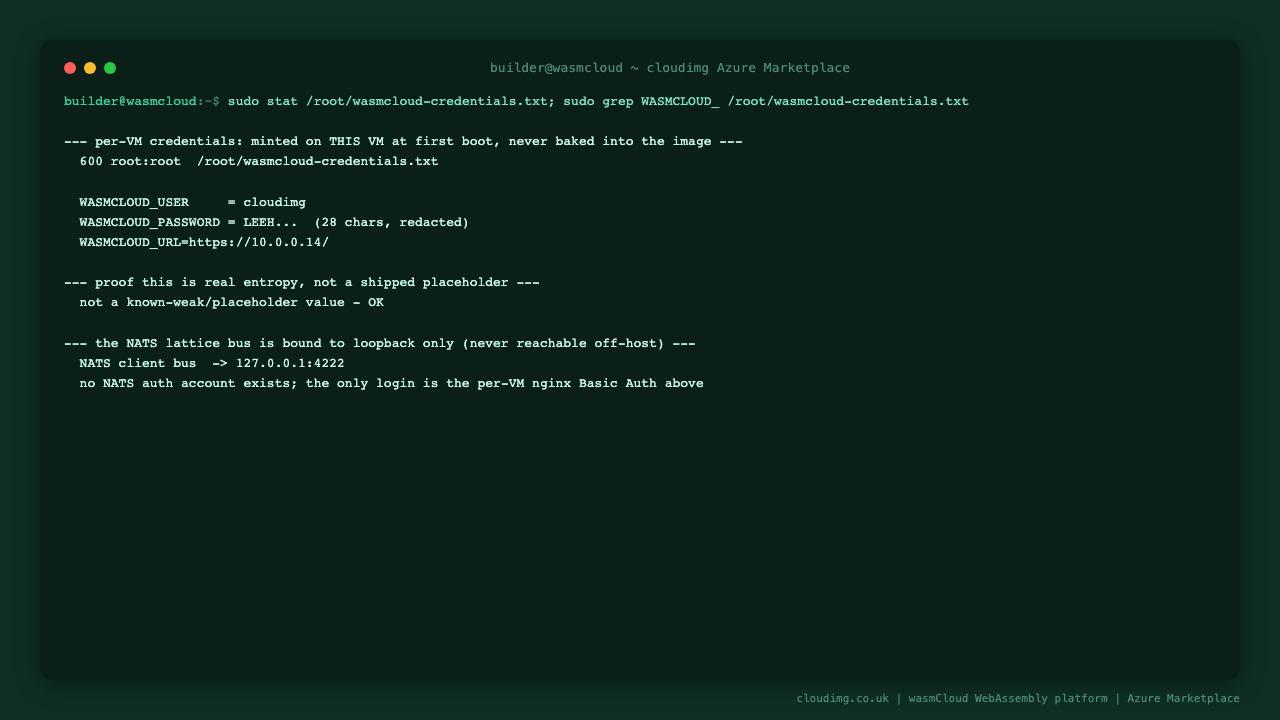Click the 'no NATS auth account exists' line
This screenshot has height=720, width=1280.
(x=392, y=383)
